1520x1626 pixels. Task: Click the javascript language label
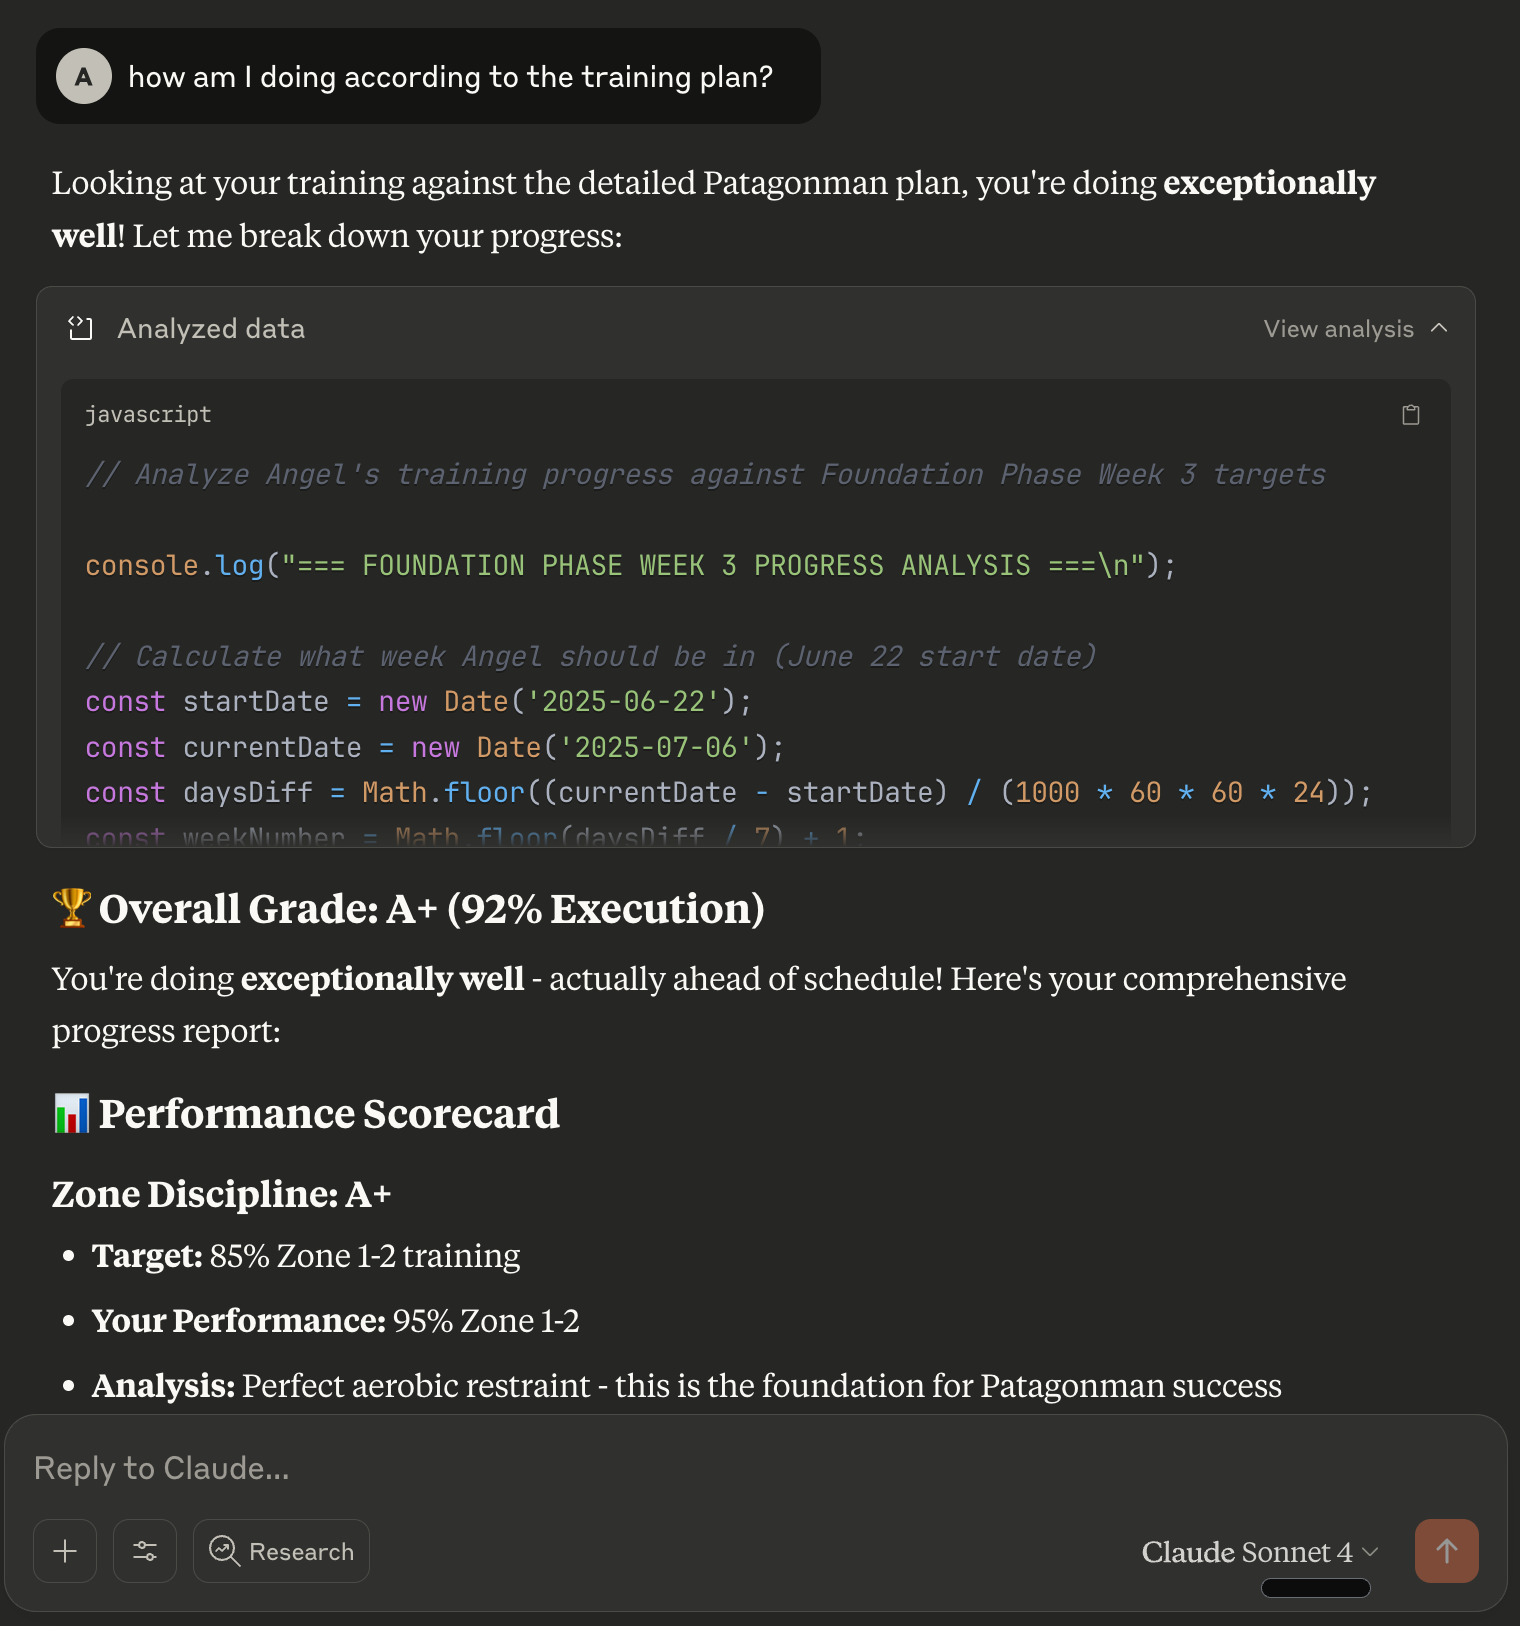148,414
